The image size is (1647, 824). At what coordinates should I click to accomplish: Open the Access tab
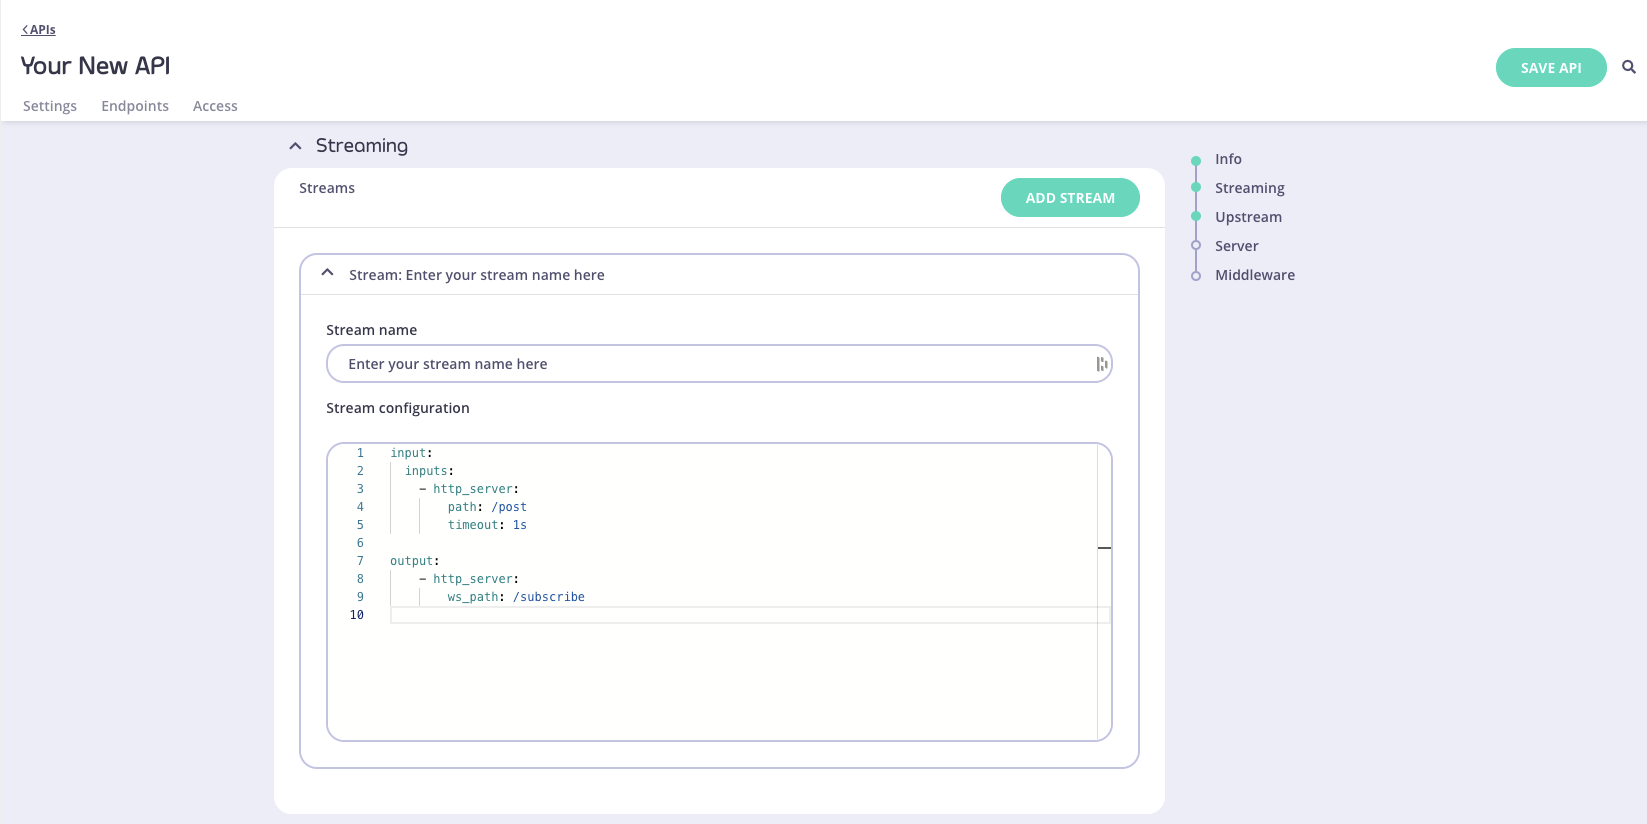(x=215, y=106)
